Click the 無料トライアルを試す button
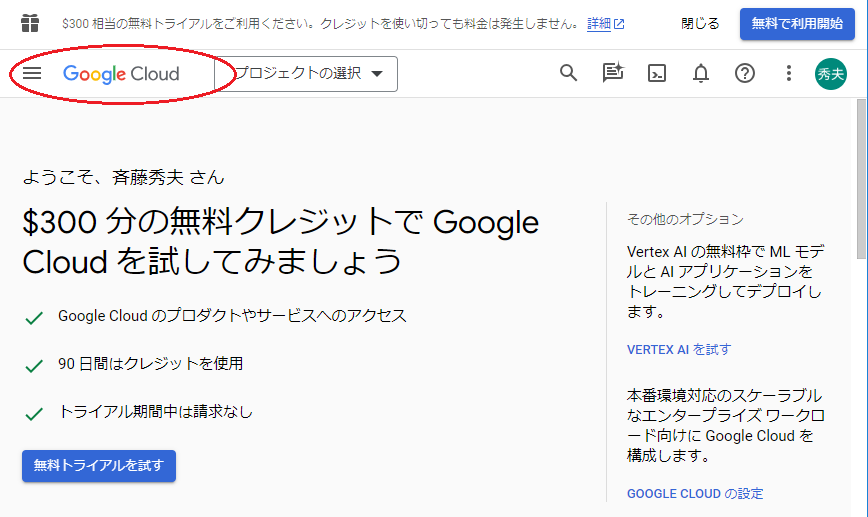This screenshot has width=868, height=517. (99, 466)
